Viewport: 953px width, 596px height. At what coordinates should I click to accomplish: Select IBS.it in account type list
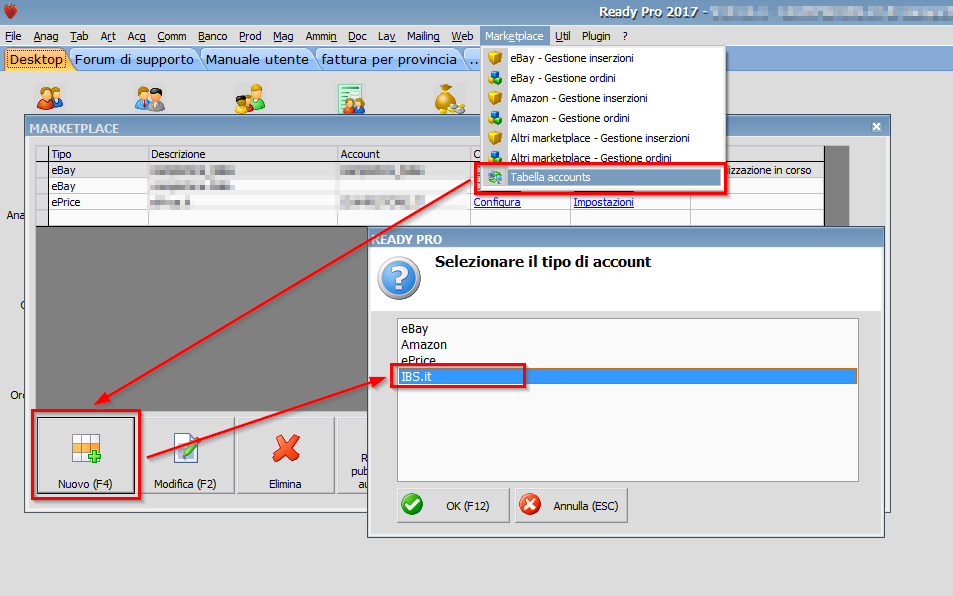point(627,376)
